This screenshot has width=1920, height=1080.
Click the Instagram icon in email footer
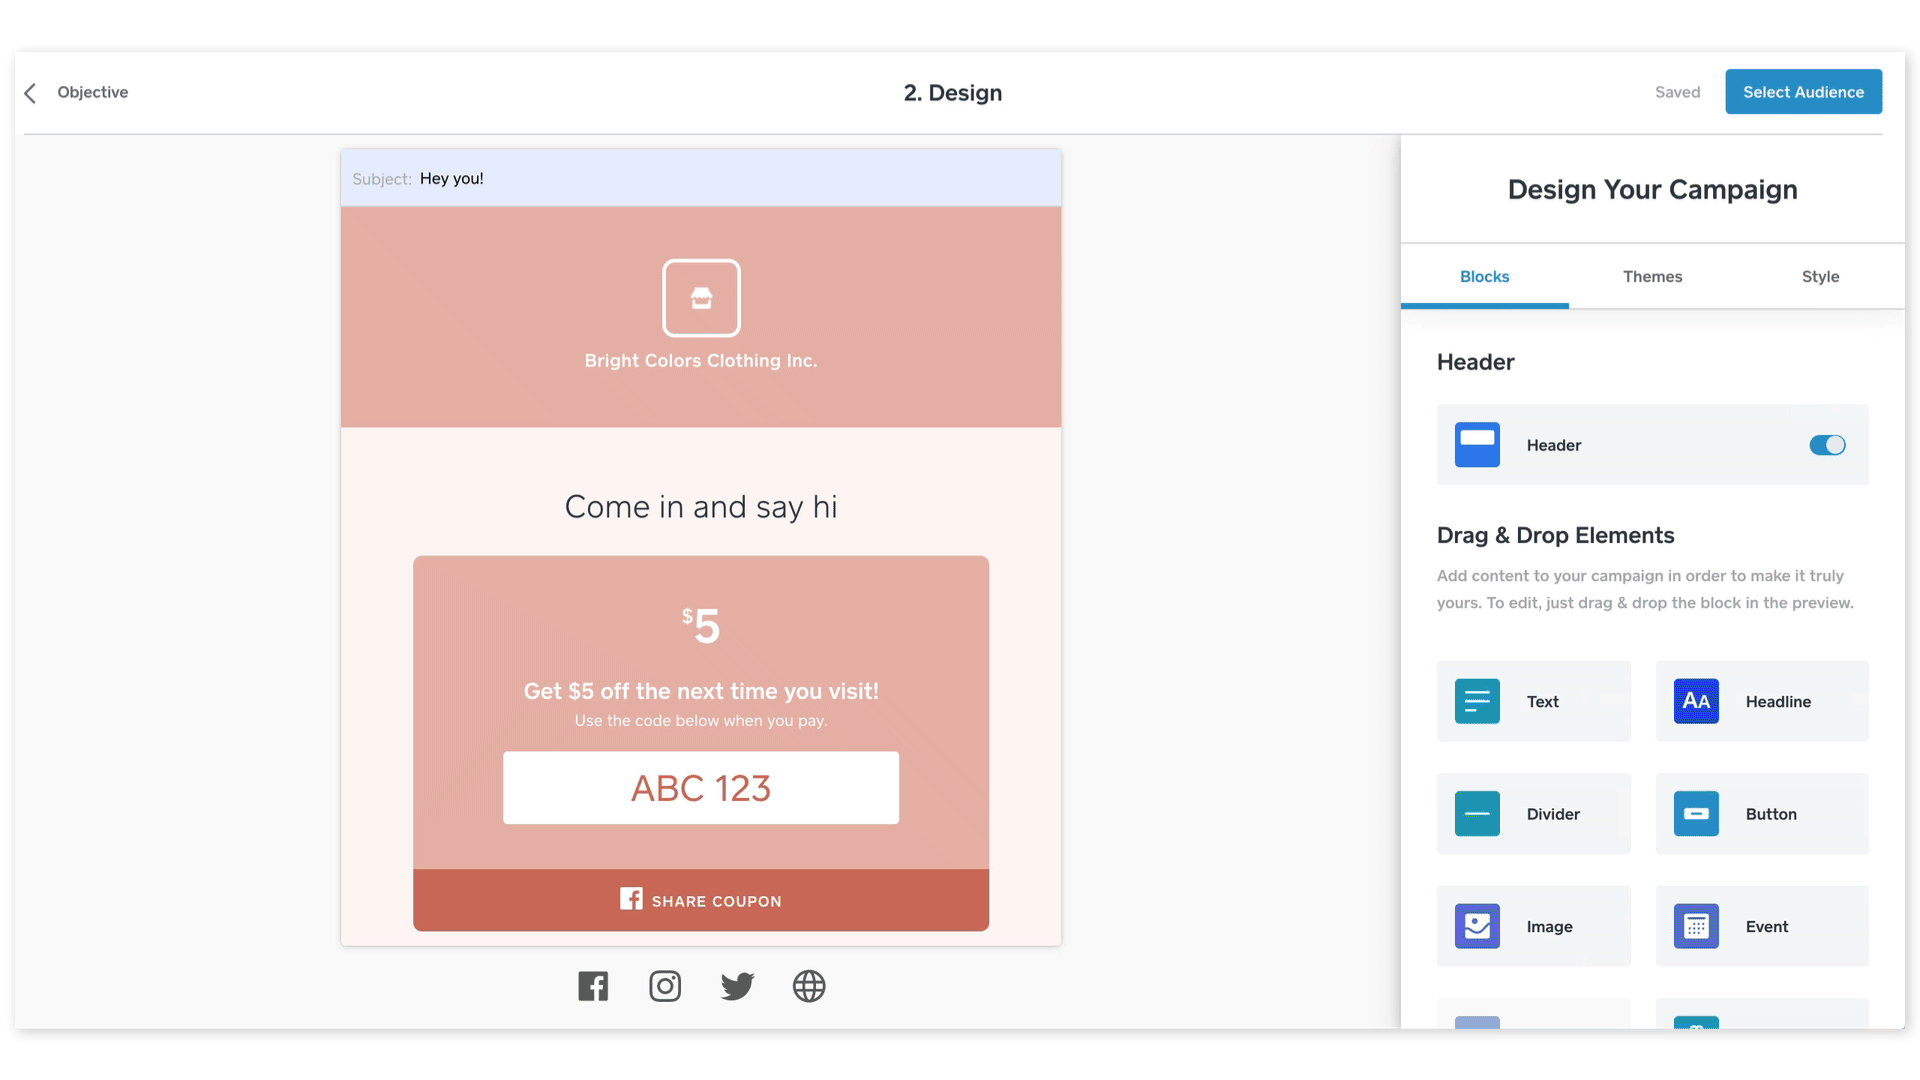[x=665, y=986]
